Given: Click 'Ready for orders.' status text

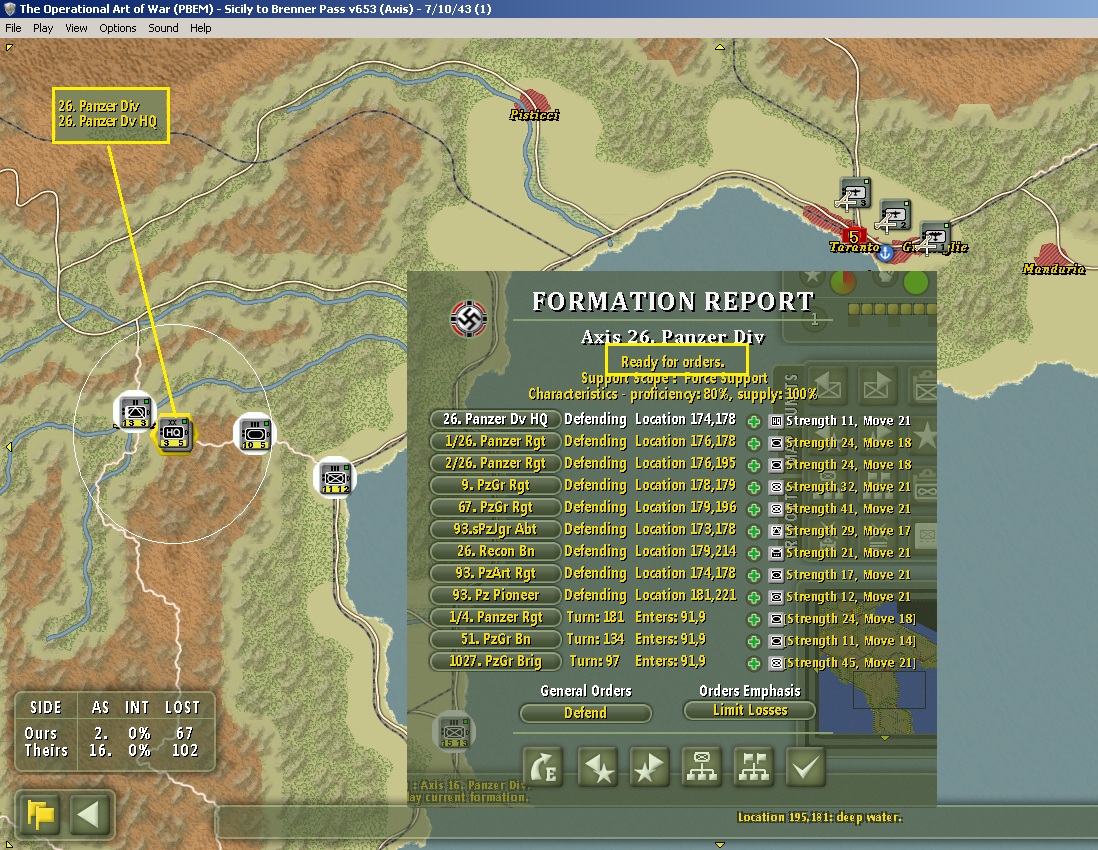Looking at the screenshot, I should 673,362.
